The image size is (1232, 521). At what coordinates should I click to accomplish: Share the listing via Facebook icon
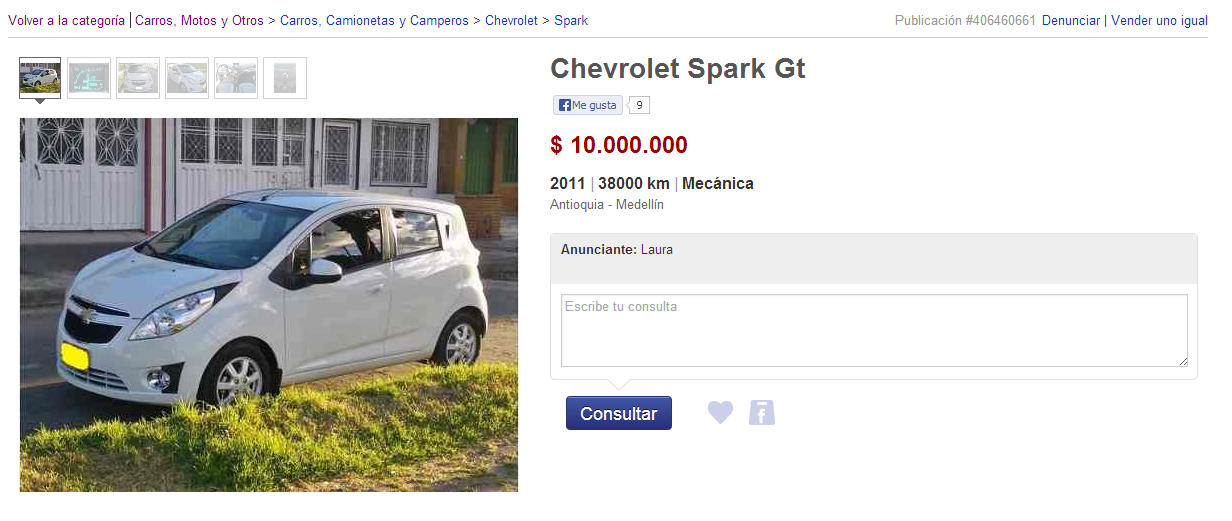(x=762, y=412)
